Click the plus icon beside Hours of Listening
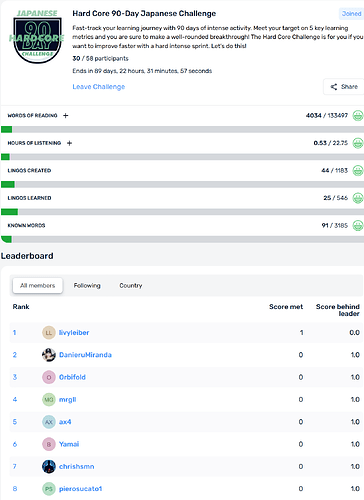Screen dimensions: 364x500 69,143
